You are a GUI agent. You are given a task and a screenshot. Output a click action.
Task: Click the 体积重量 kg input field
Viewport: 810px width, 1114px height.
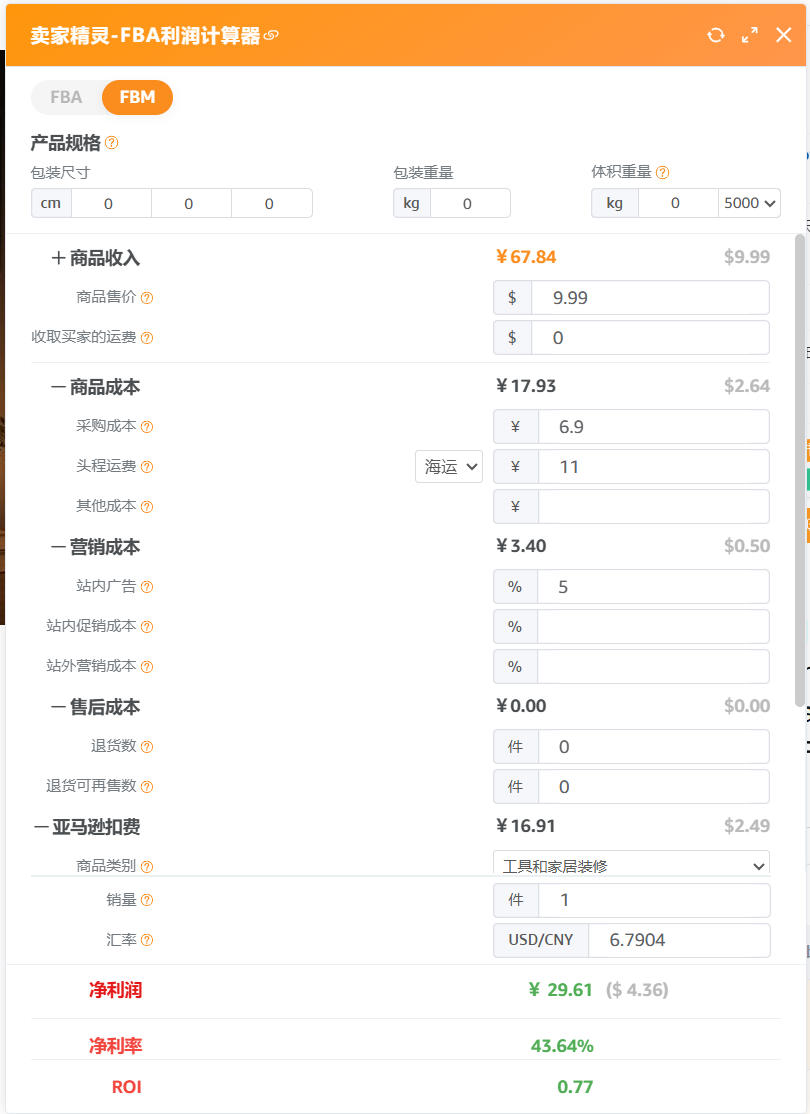pyautogui.click(x=678, y=203)
